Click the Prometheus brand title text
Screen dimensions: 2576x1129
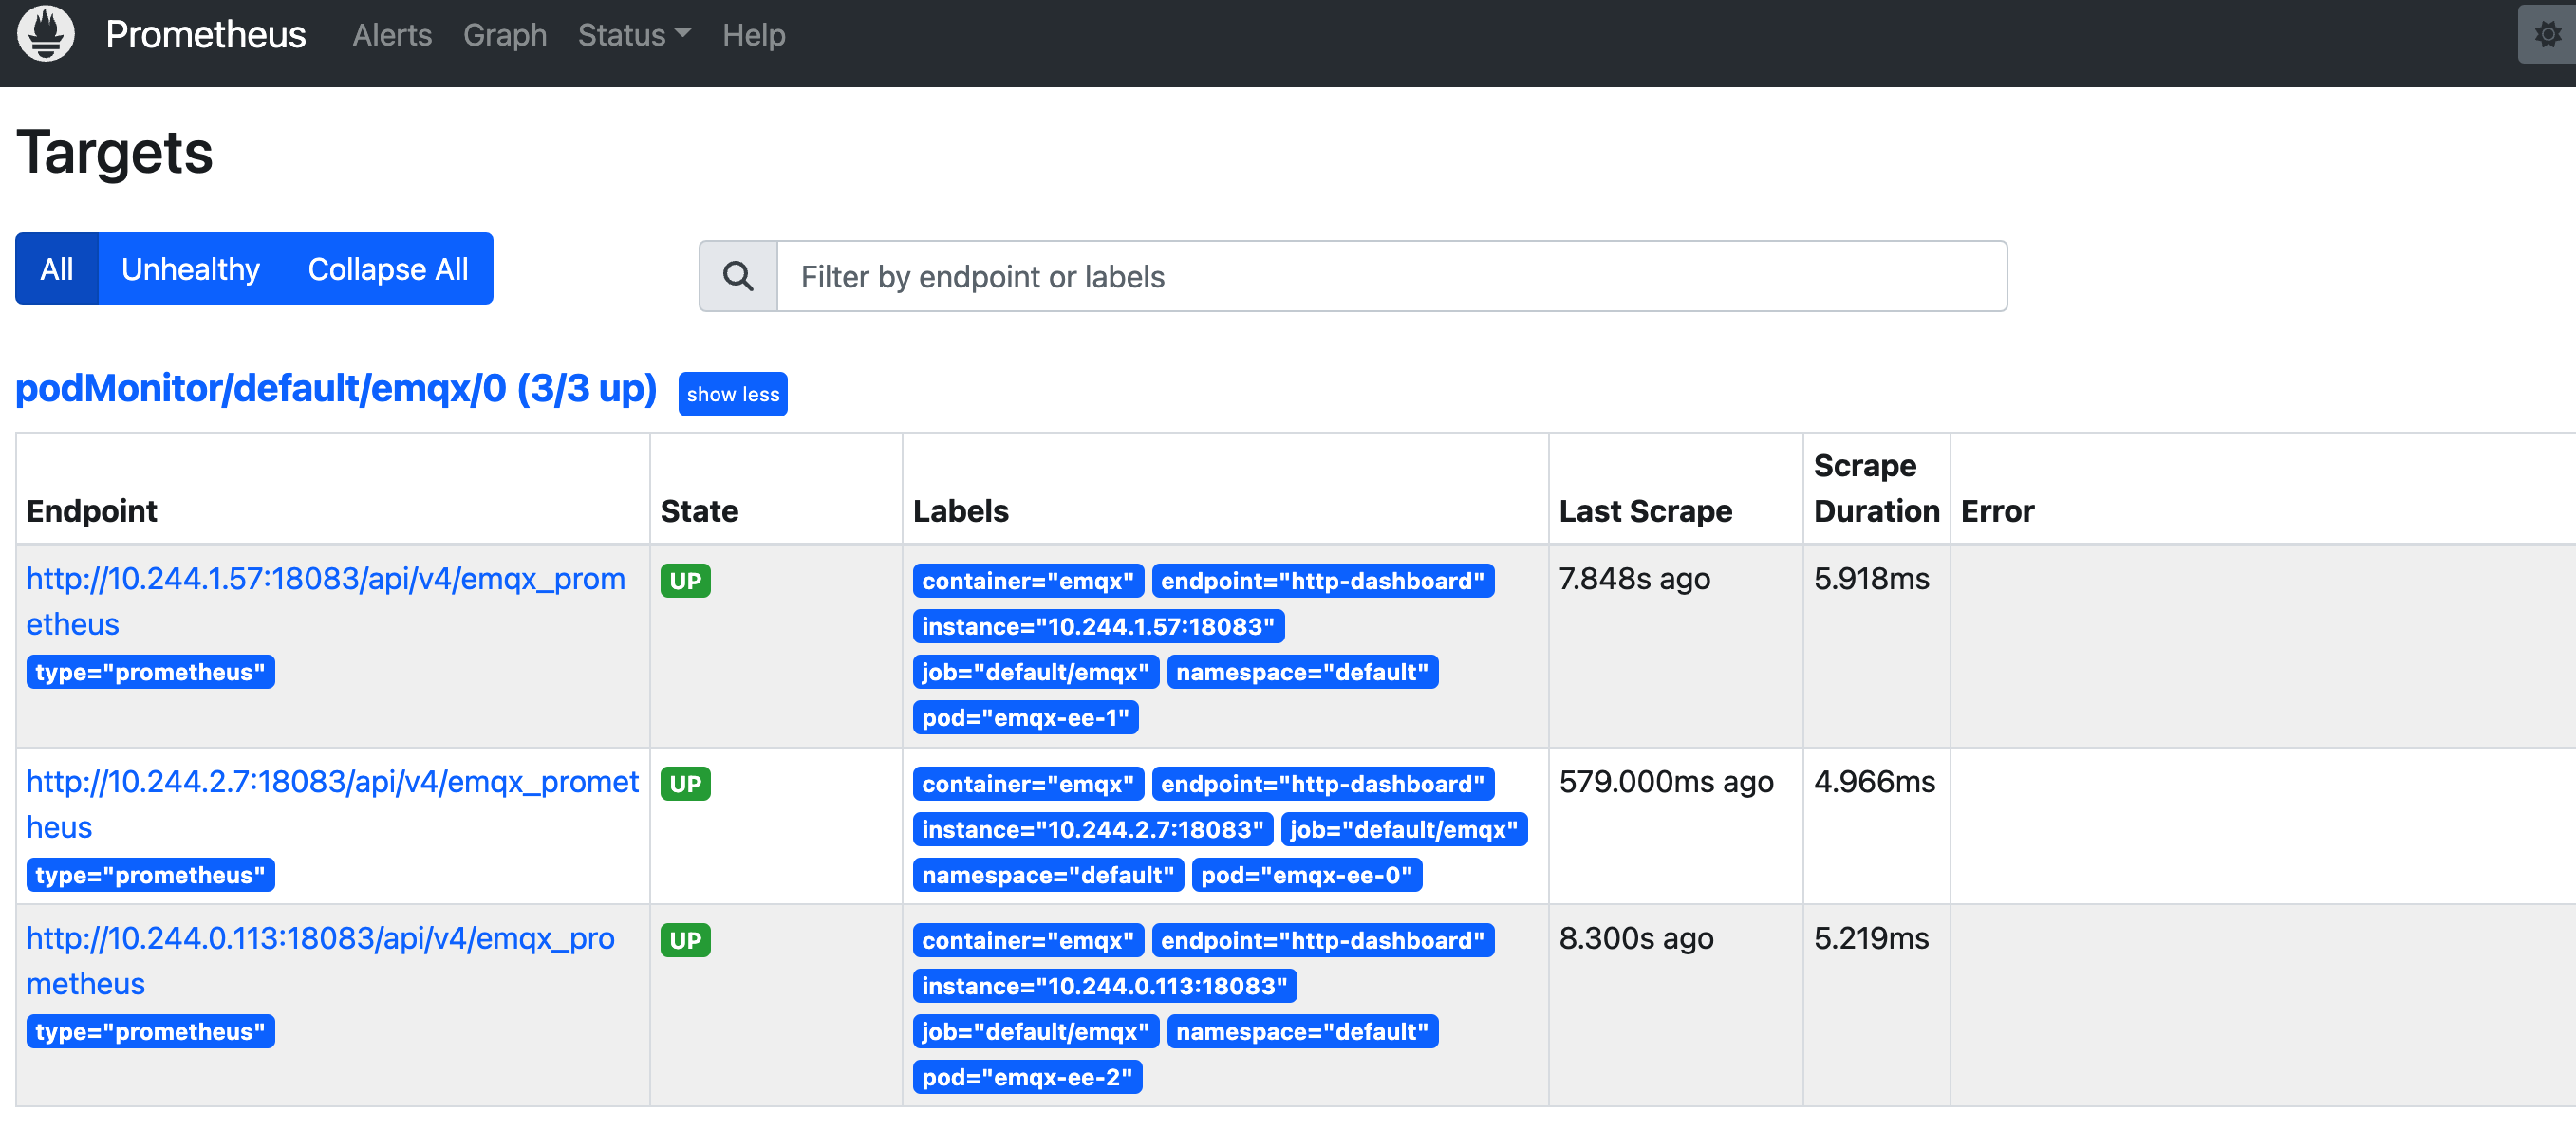tap(205, 35)
